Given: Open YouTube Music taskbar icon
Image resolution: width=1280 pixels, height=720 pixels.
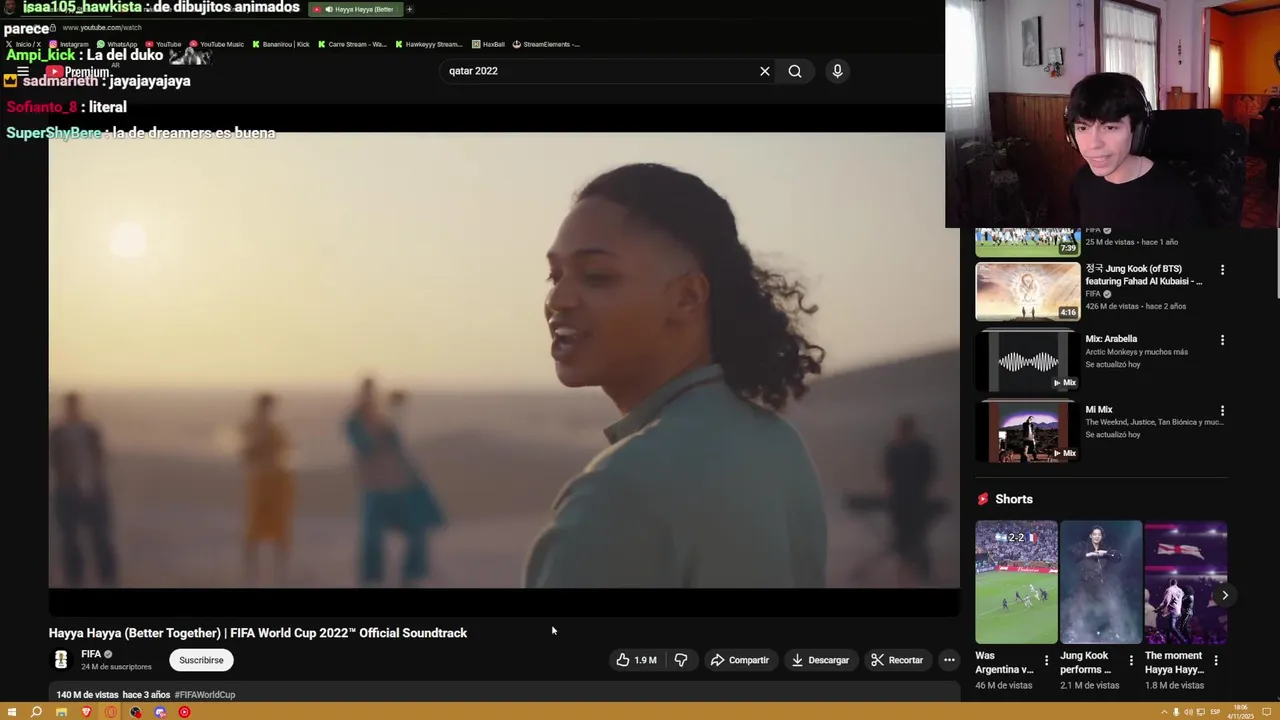Looking at the screenshot, I should [x=184, y=712].
